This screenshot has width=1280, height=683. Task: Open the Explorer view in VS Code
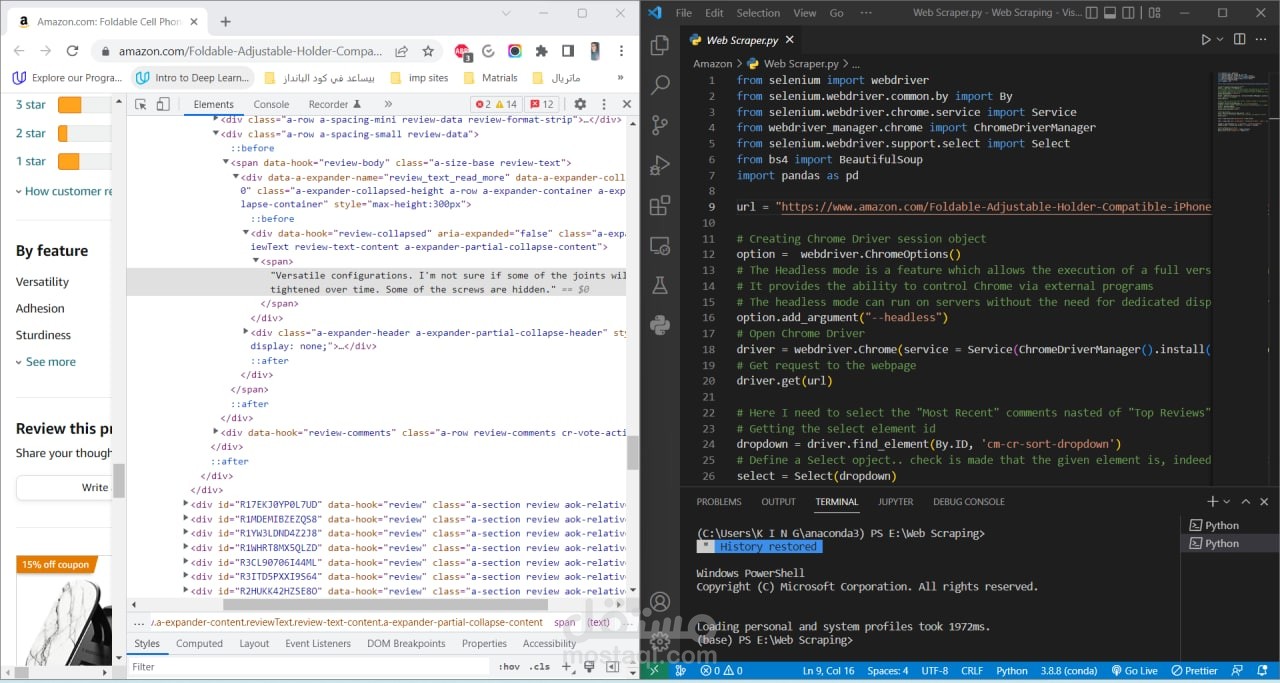pyautogui.click(x=660, y=46)
